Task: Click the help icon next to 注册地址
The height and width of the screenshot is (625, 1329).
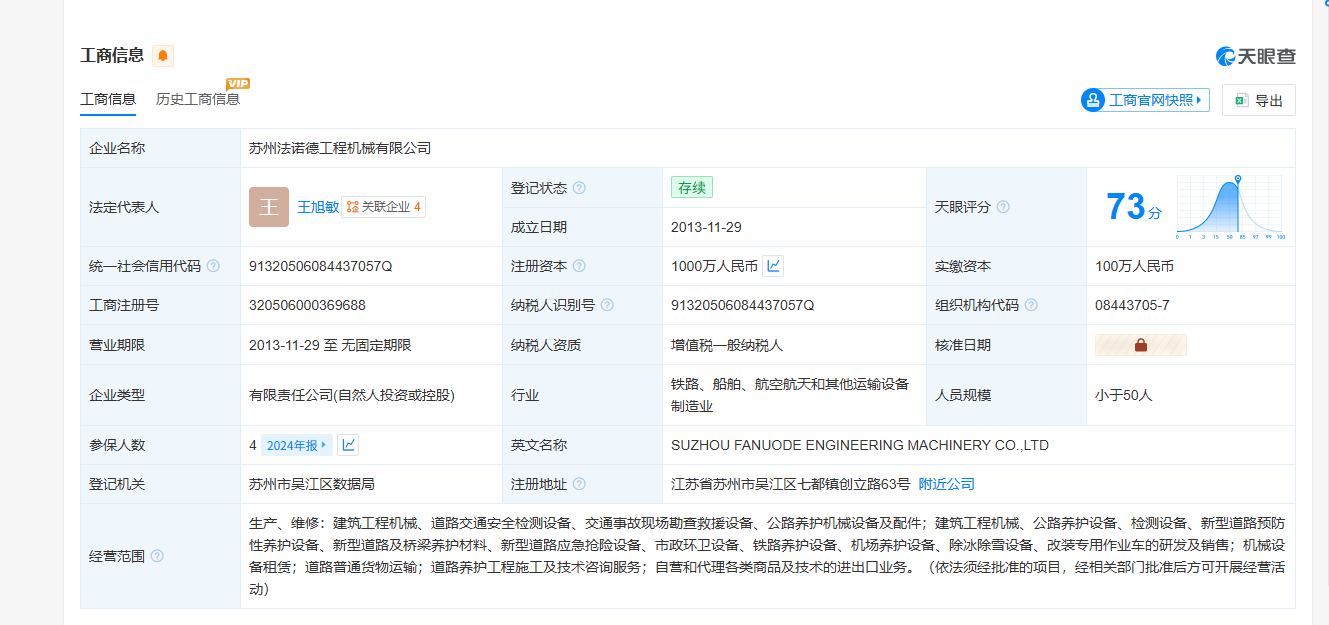Action: pyautogui.click(x=579, y=484)
